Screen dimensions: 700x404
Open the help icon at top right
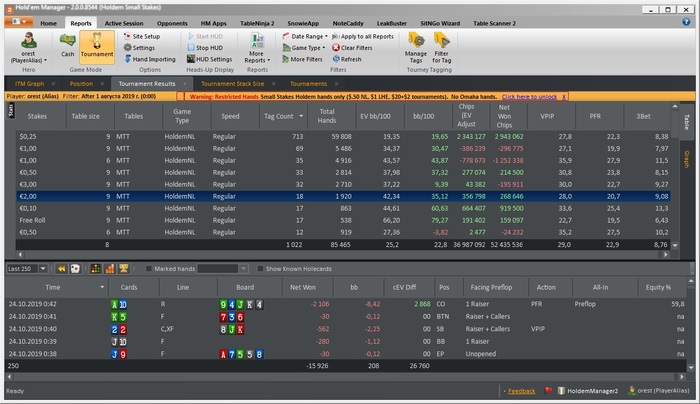tap(686, 22)
